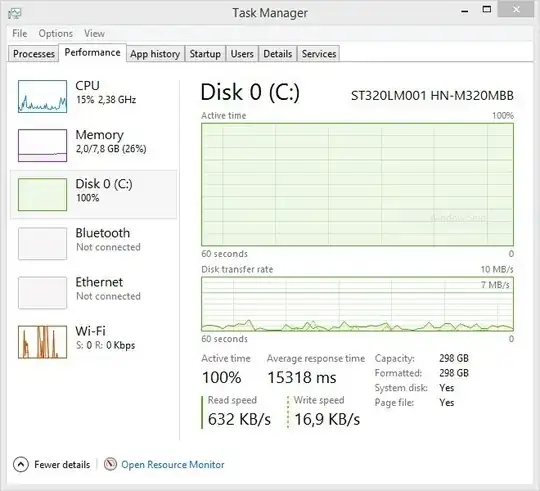Click the Active time graph

point(357,184)
